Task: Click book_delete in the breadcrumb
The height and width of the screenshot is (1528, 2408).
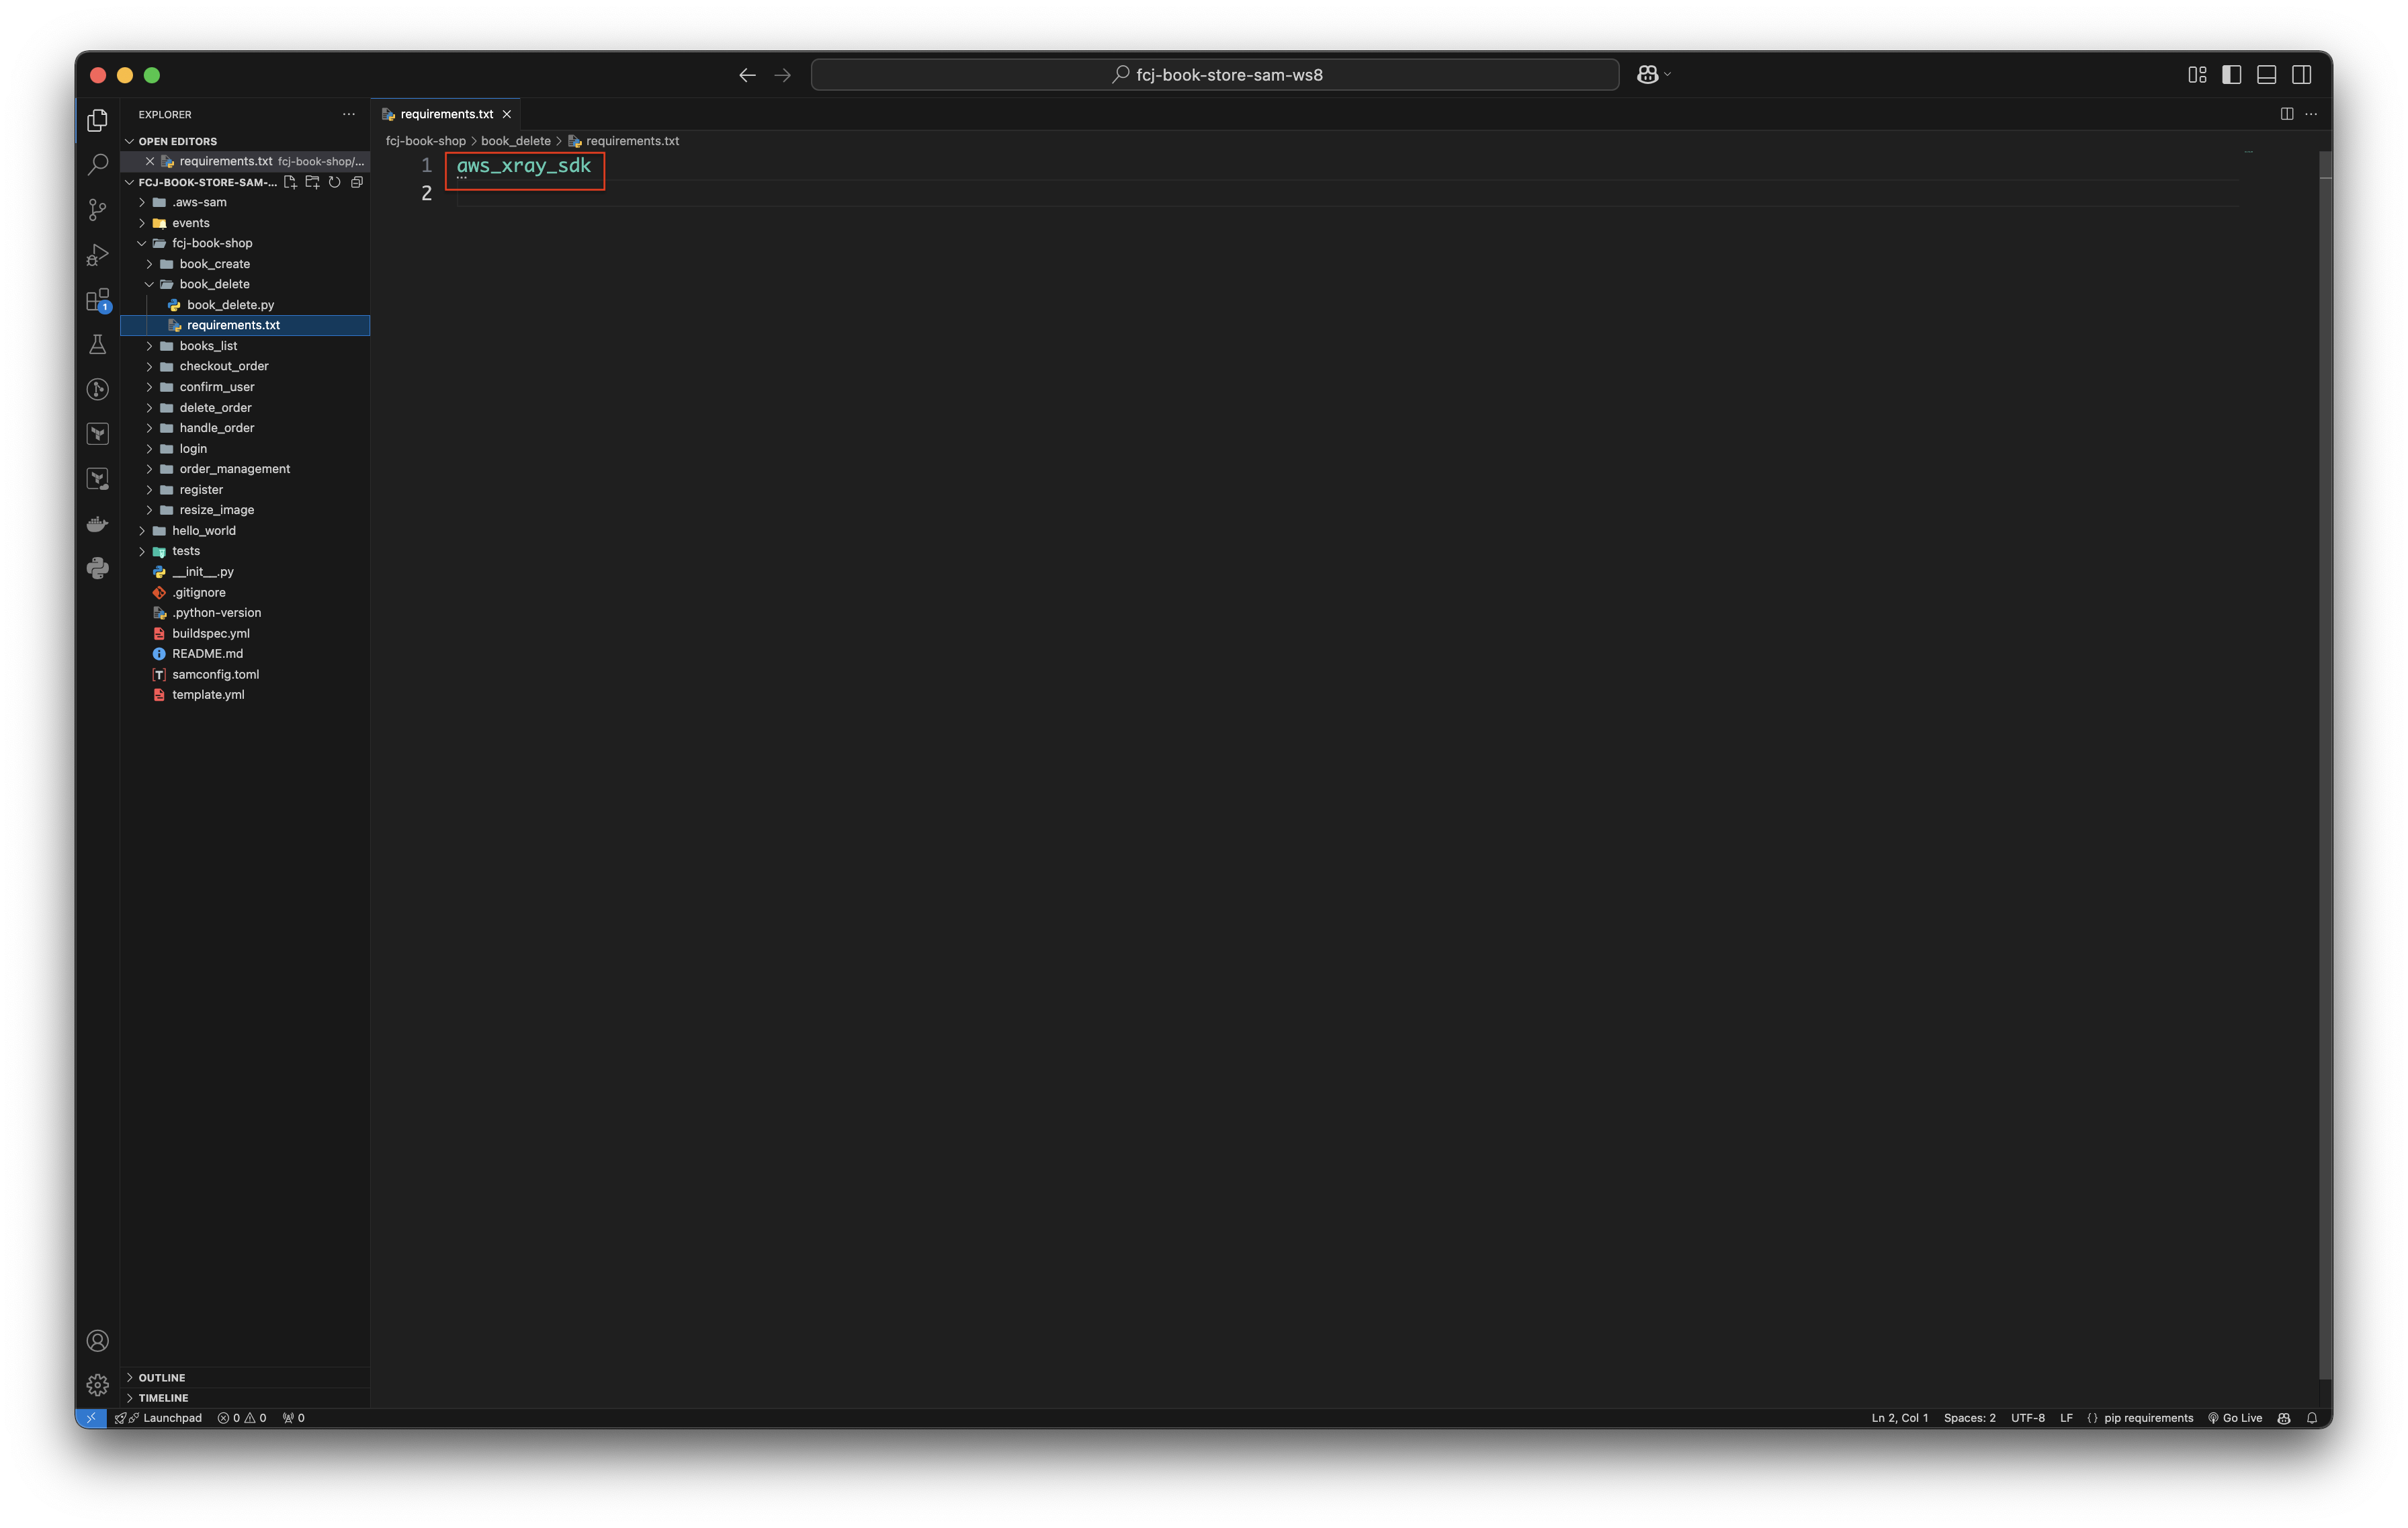Action: 516,141
